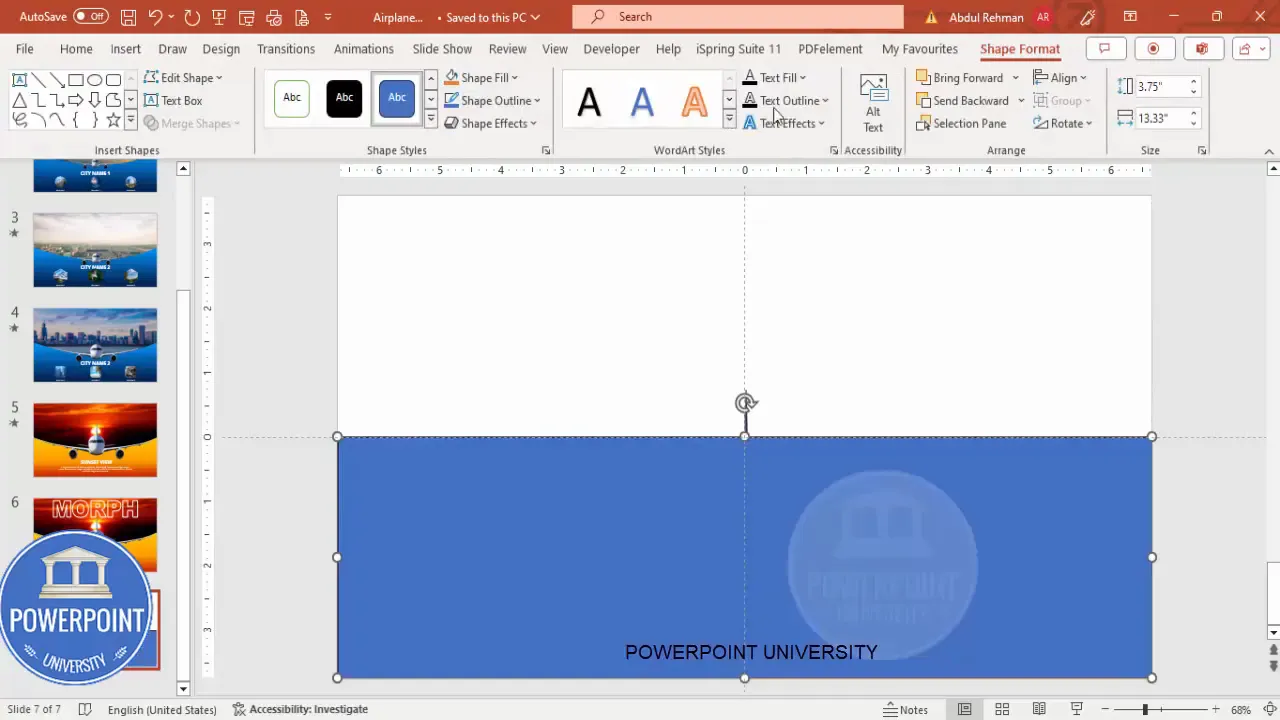Expand the Rotate options dropdown
The width and height of the screenshot is (1280, 720).
pos(1087,123)
